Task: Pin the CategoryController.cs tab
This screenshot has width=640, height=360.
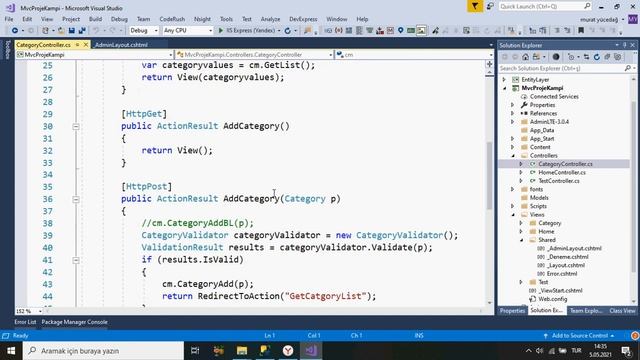Action: point(77,45)
